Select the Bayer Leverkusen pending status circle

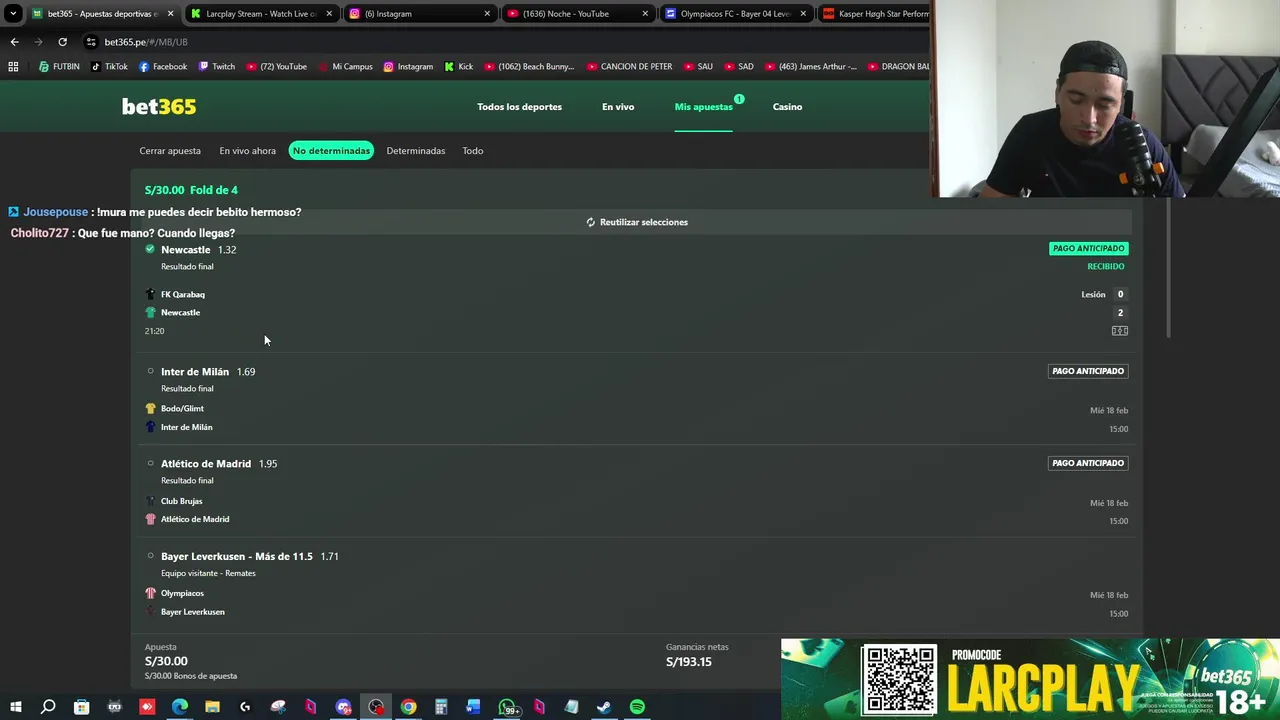pyautogui.click(x=151, y=556)
